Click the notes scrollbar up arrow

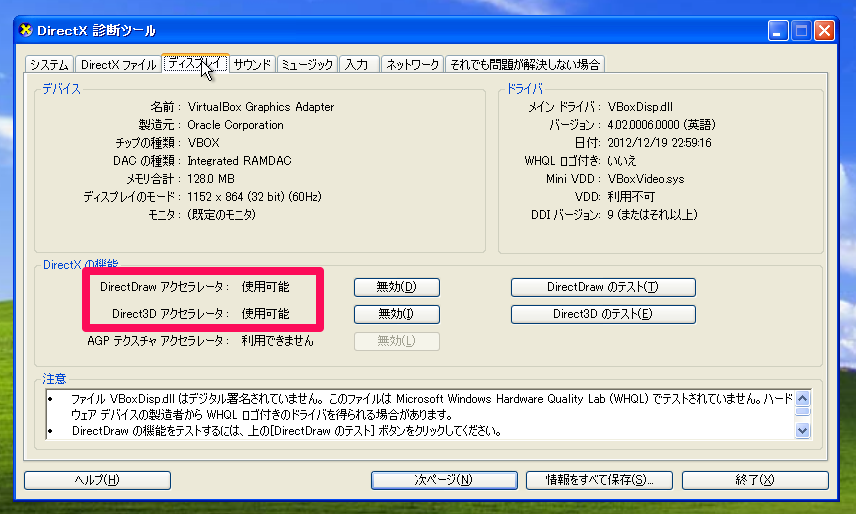802,399
